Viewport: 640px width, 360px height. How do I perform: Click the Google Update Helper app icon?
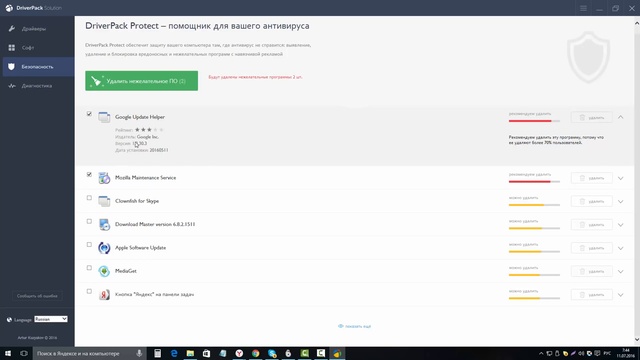point(104,117)
